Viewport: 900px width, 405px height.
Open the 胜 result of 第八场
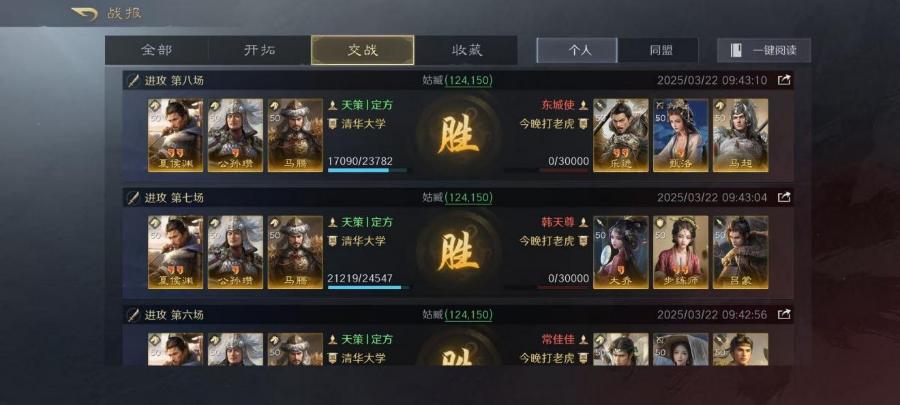(x=459, y=135)
